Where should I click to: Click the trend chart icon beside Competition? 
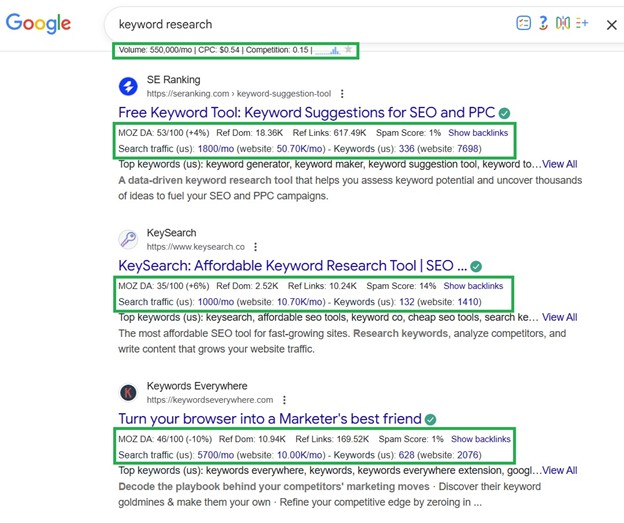pos(327,49)
